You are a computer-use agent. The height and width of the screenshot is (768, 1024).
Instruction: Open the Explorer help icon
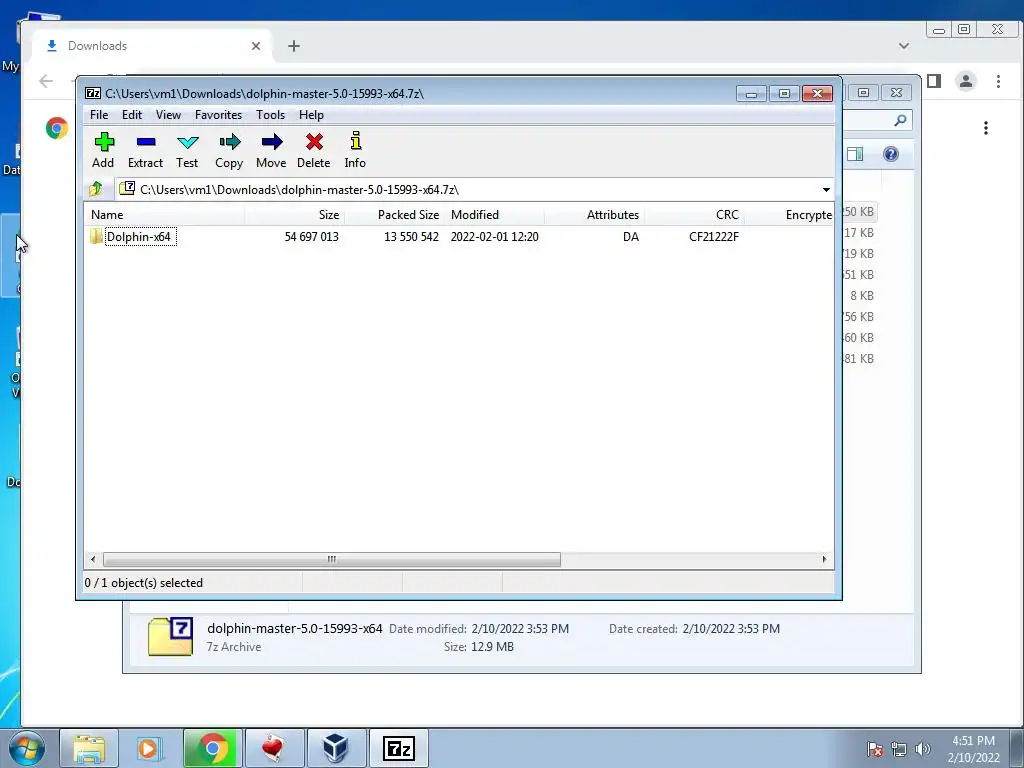point(891,154)
